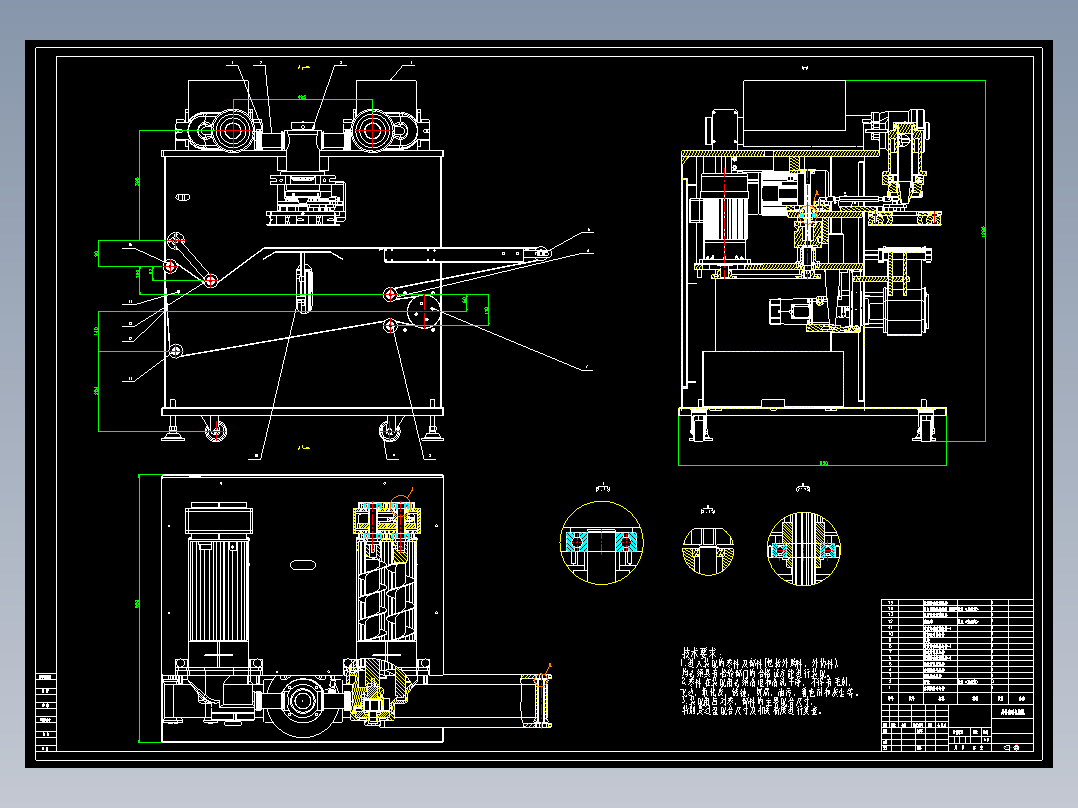Image resolution: width=1078 pixels, height=808 pixels.
Task: Click the 技术要求 heading of the notes
Action: (700, 652)
